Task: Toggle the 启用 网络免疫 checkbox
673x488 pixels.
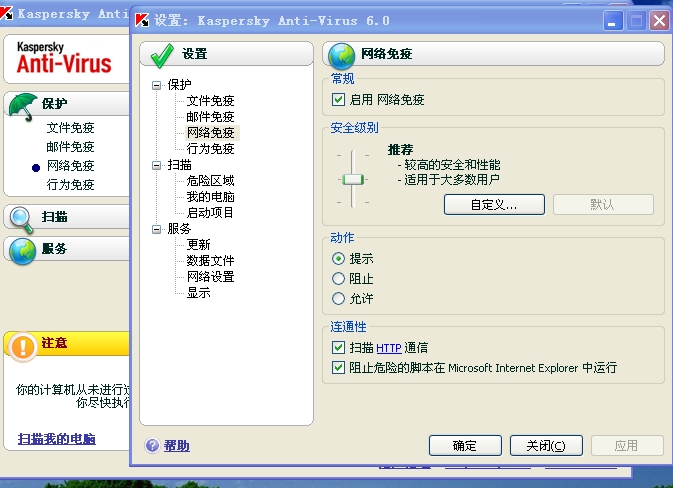Action: pyautogui.click(x=338, y=100)
